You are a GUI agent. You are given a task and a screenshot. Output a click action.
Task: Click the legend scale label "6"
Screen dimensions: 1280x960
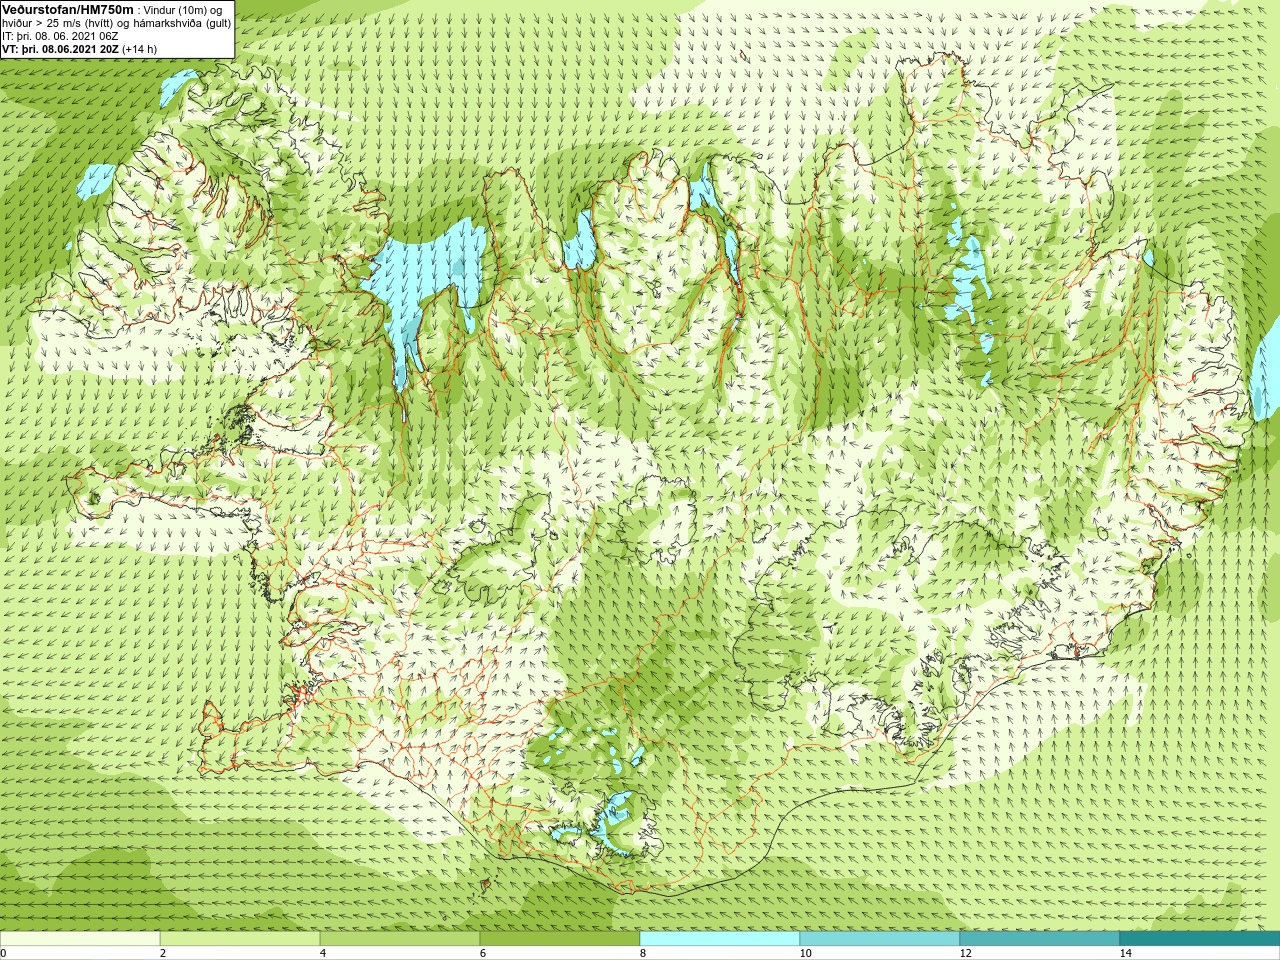coord(483,953)
